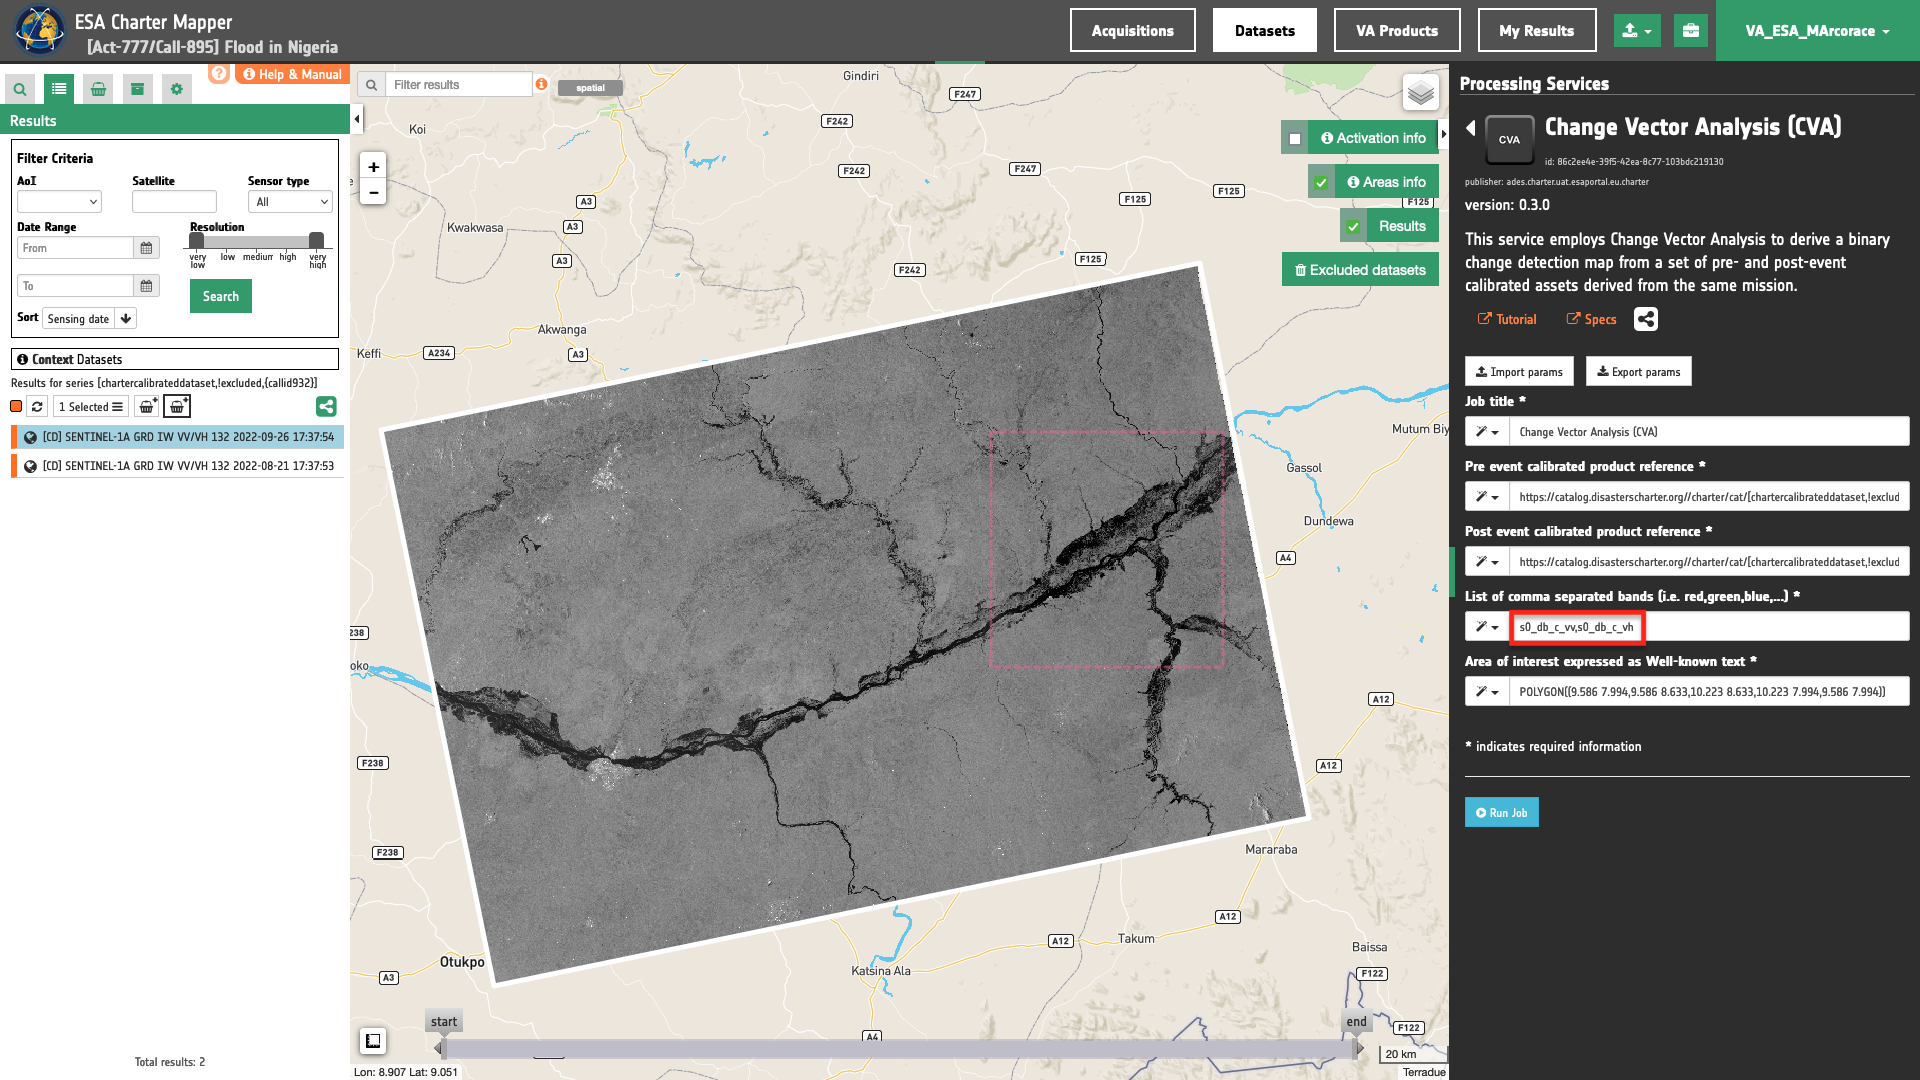1920x1080 pixels.
Task: Focus the bands list input field
Action: click(1709, 627)
